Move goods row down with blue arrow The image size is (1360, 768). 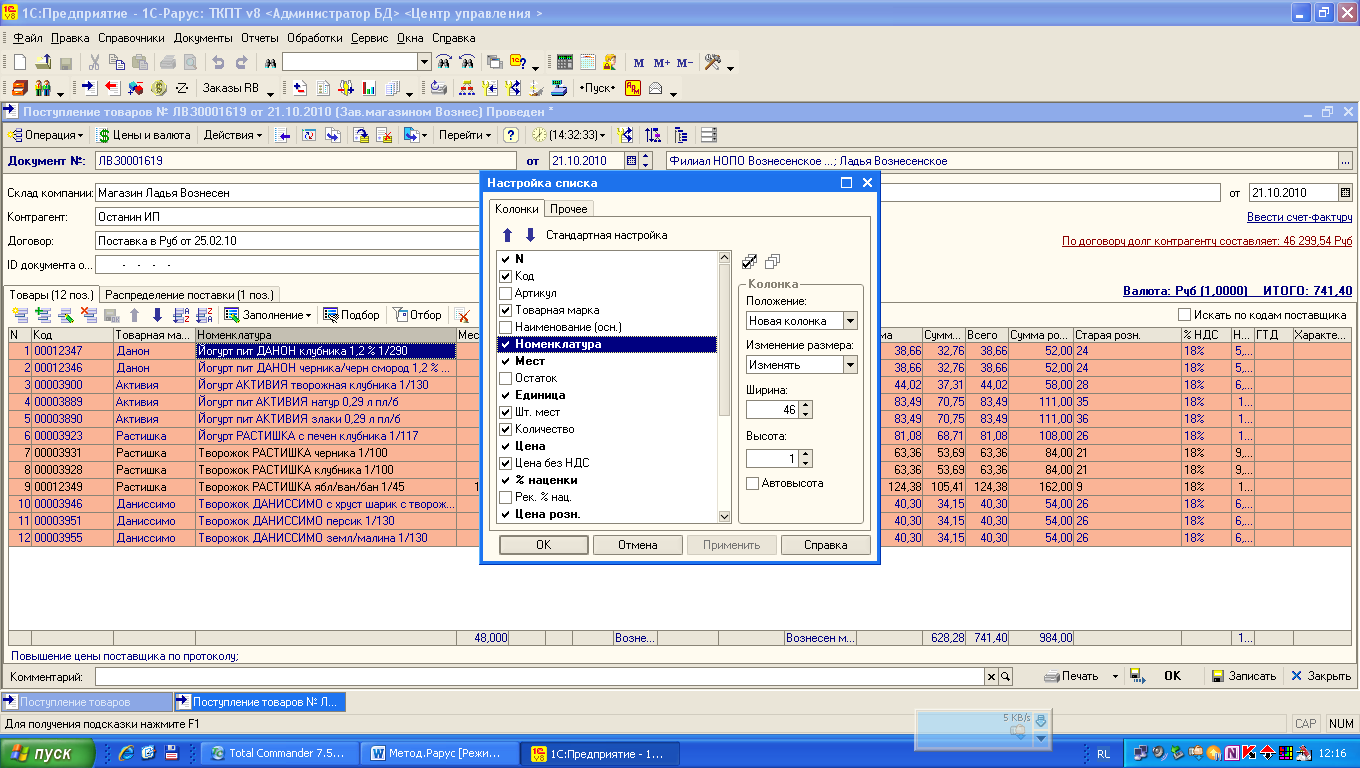click(x=157, y=315)
